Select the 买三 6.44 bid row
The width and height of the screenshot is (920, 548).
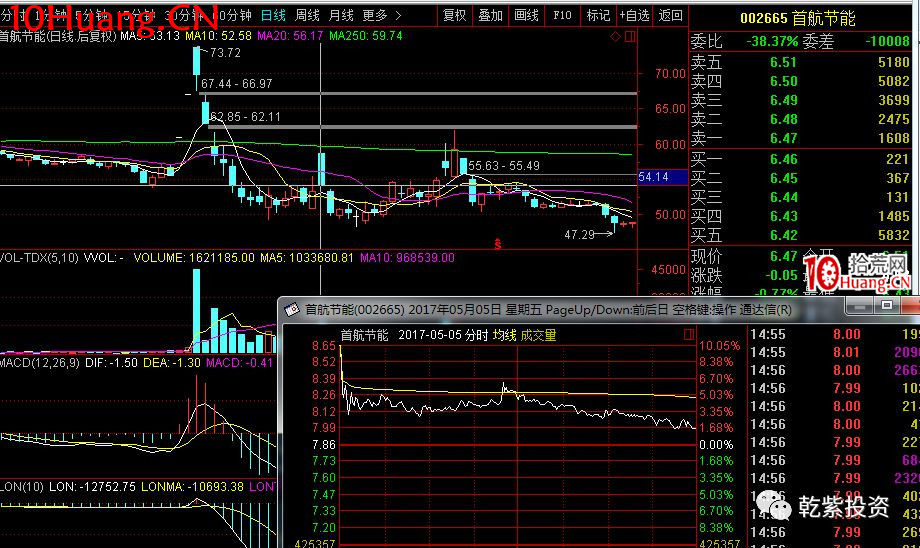point(800,197)
